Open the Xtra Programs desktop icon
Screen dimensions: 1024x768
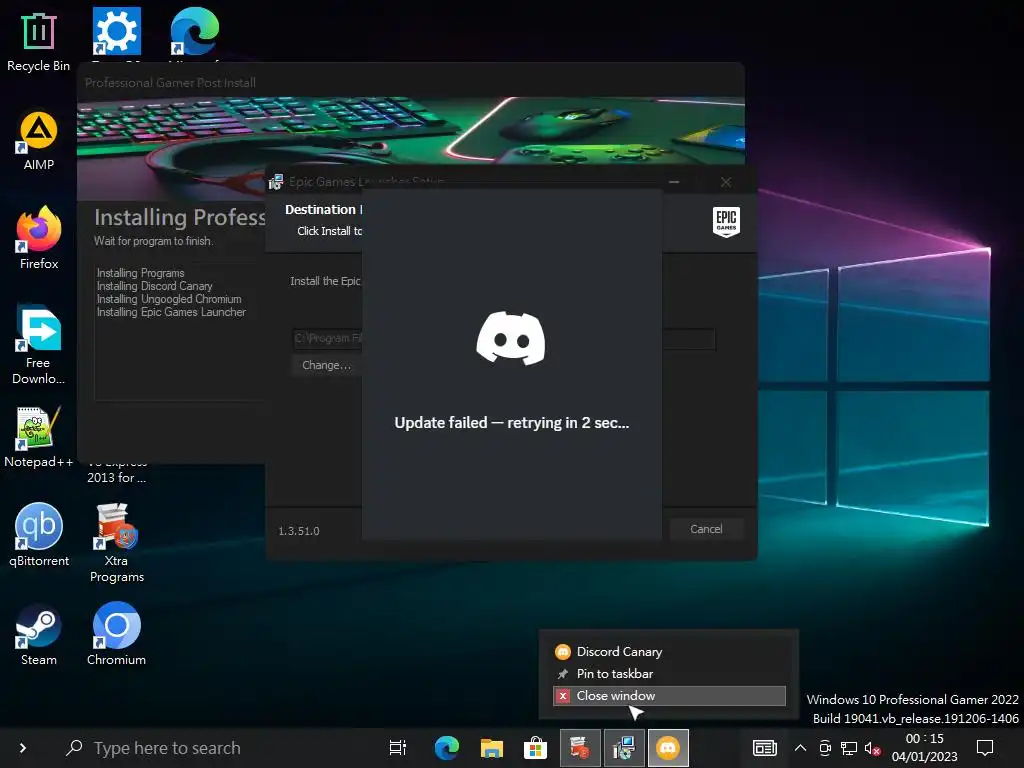[116, 543]
